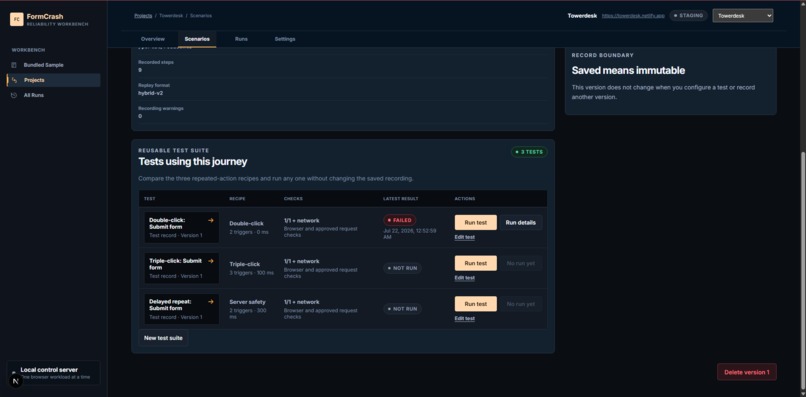Open Triple-click: Submit form arrow icon
The width and height of the screenshot is (806, 397).
(x=210, y=261)
